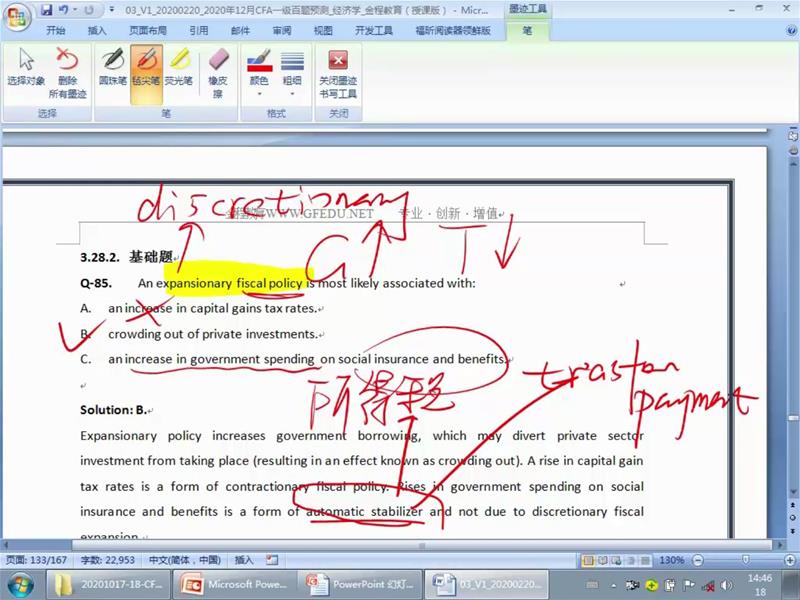This screenshot has width=800, height=600.
Task: Switch to Microsoft PowerPoint taskbar window
Action: (234, 585)
